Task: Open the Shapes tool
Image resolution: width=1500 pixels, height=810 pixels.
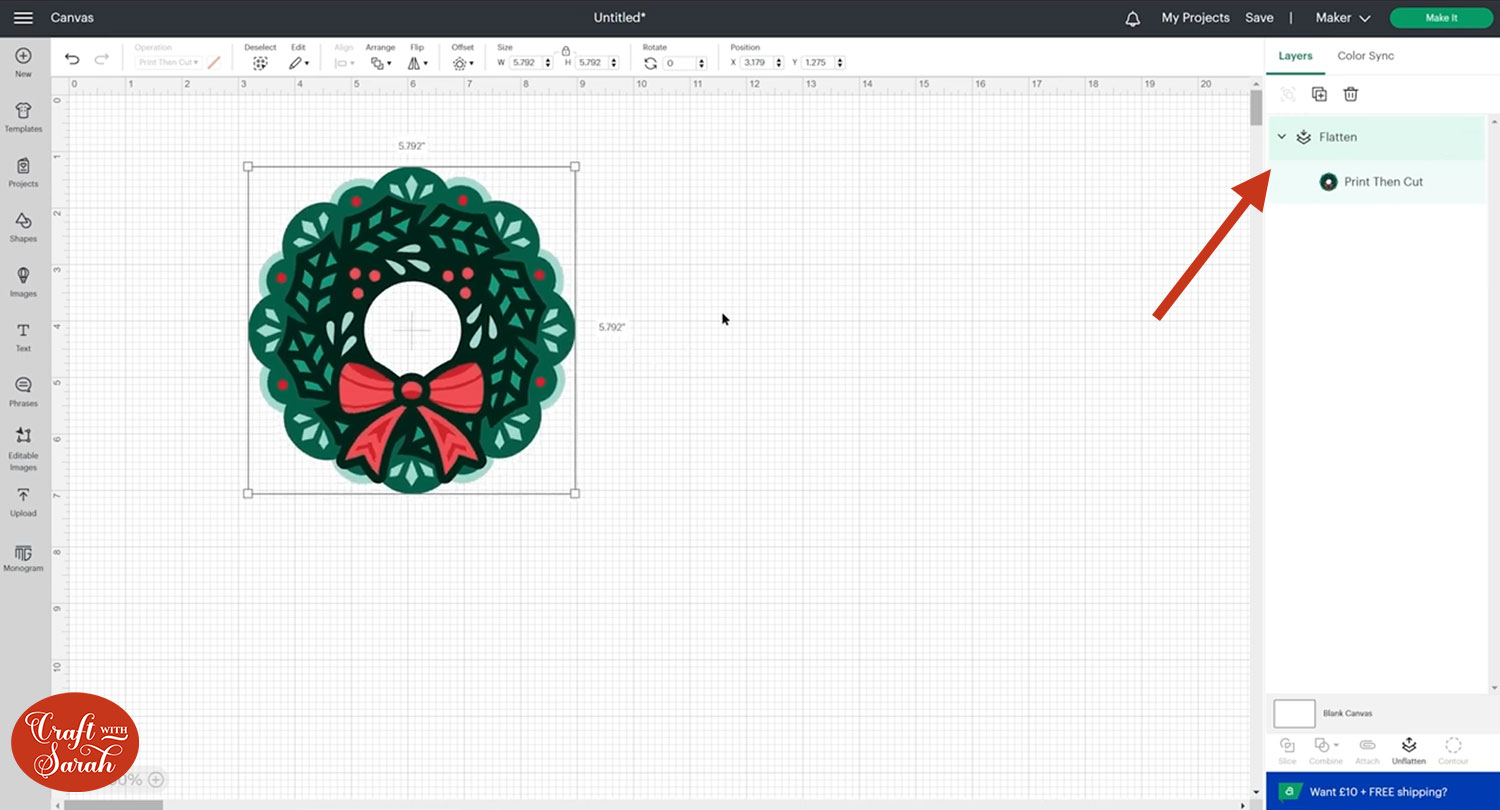Action: 23,226
